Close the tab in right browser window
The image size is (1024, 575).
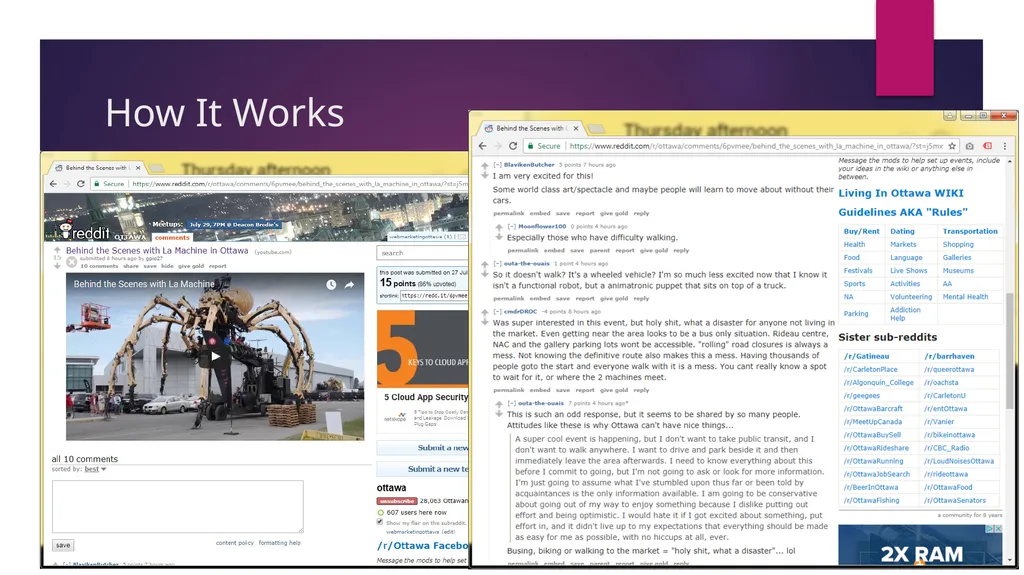click(x=576, y=128)
